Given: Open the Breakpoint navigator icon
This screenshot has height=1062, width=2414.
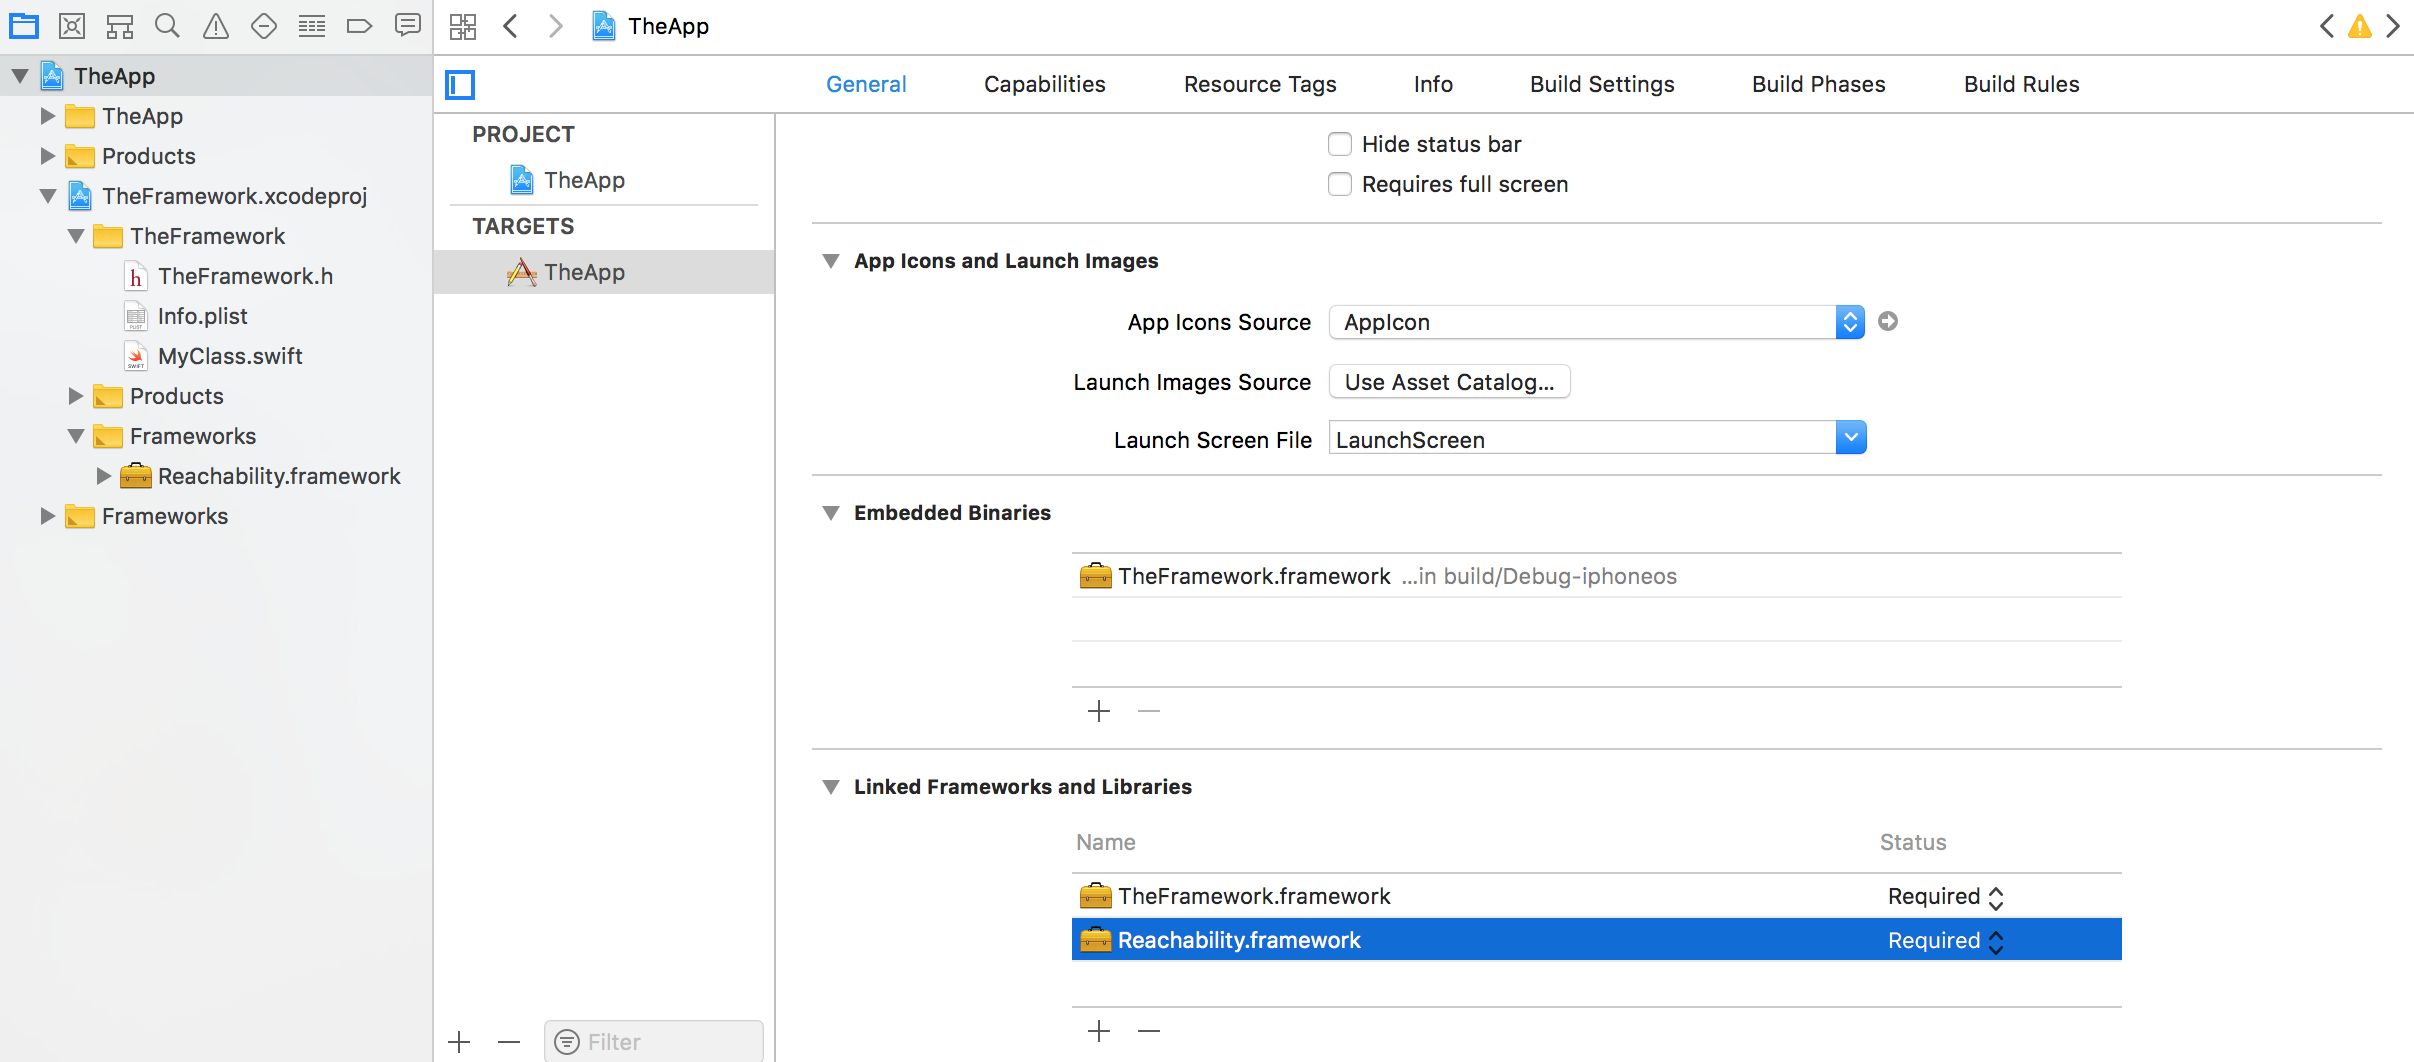Looking at the screenshot, I should [359, 26].
